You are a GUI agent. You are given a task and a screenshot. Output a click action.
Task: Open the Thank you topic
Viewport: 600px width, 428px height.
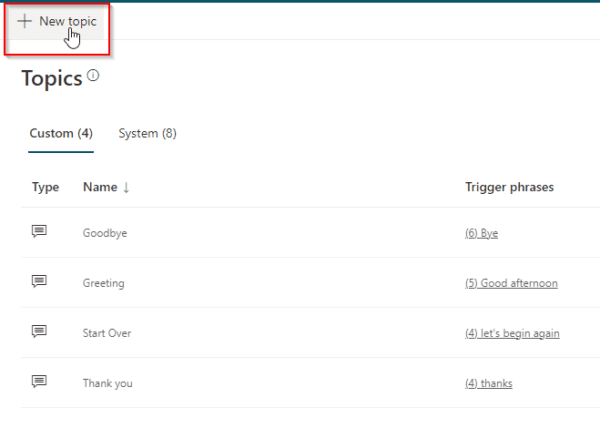click(x=107, y=383)
